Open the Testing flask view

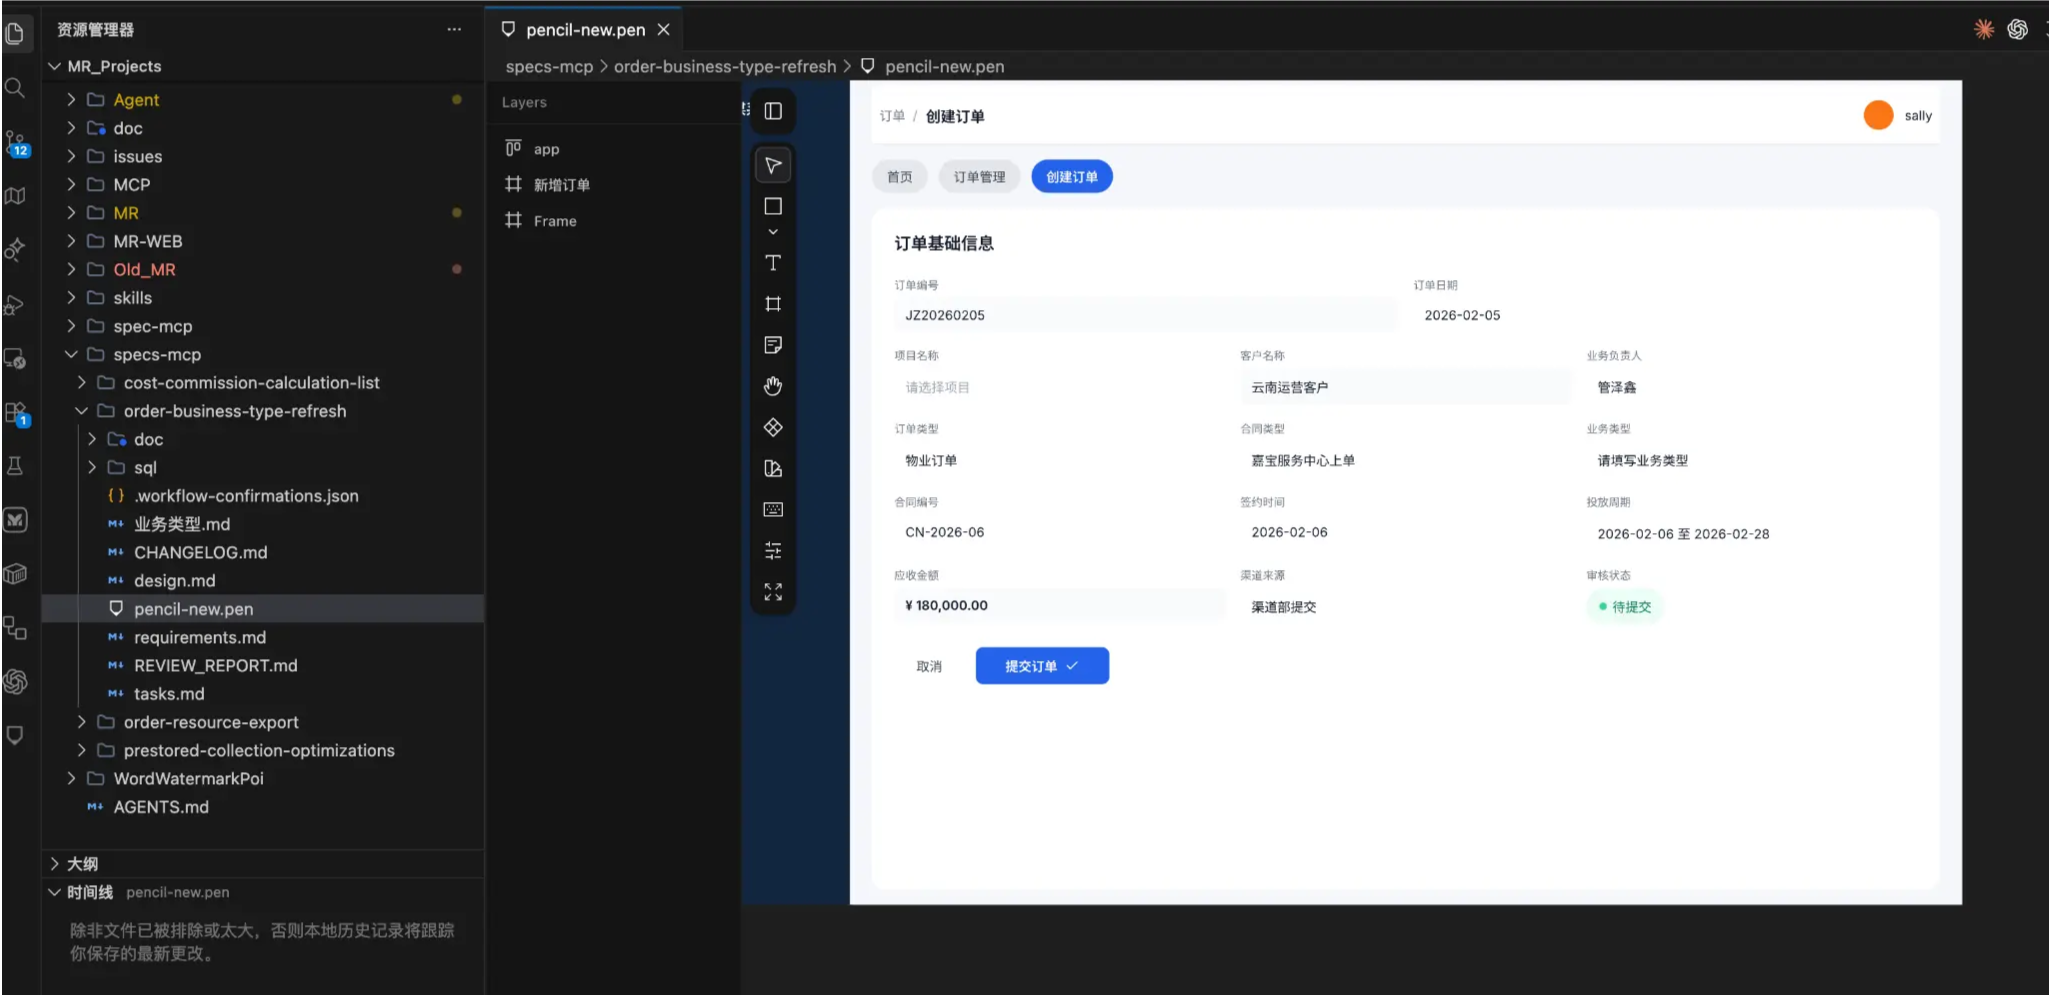point(15,466)
